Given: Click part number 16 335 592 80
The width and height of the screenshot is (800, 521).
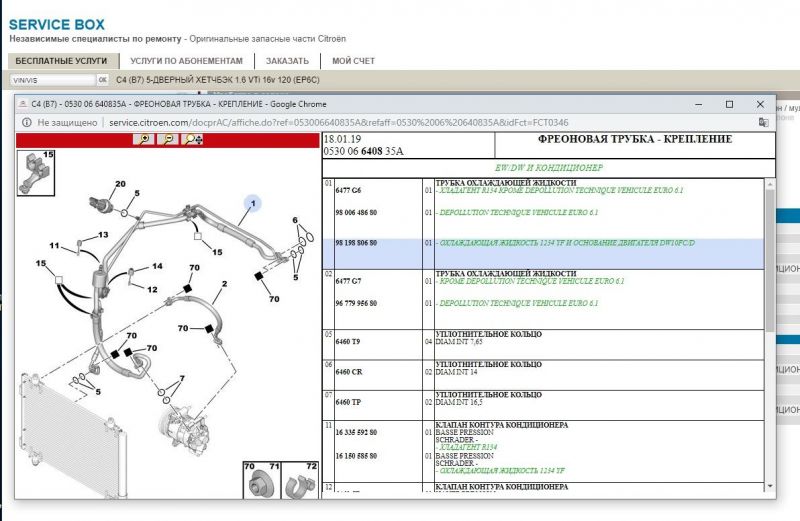Looking at the screenshot, I should click(356, 432).
